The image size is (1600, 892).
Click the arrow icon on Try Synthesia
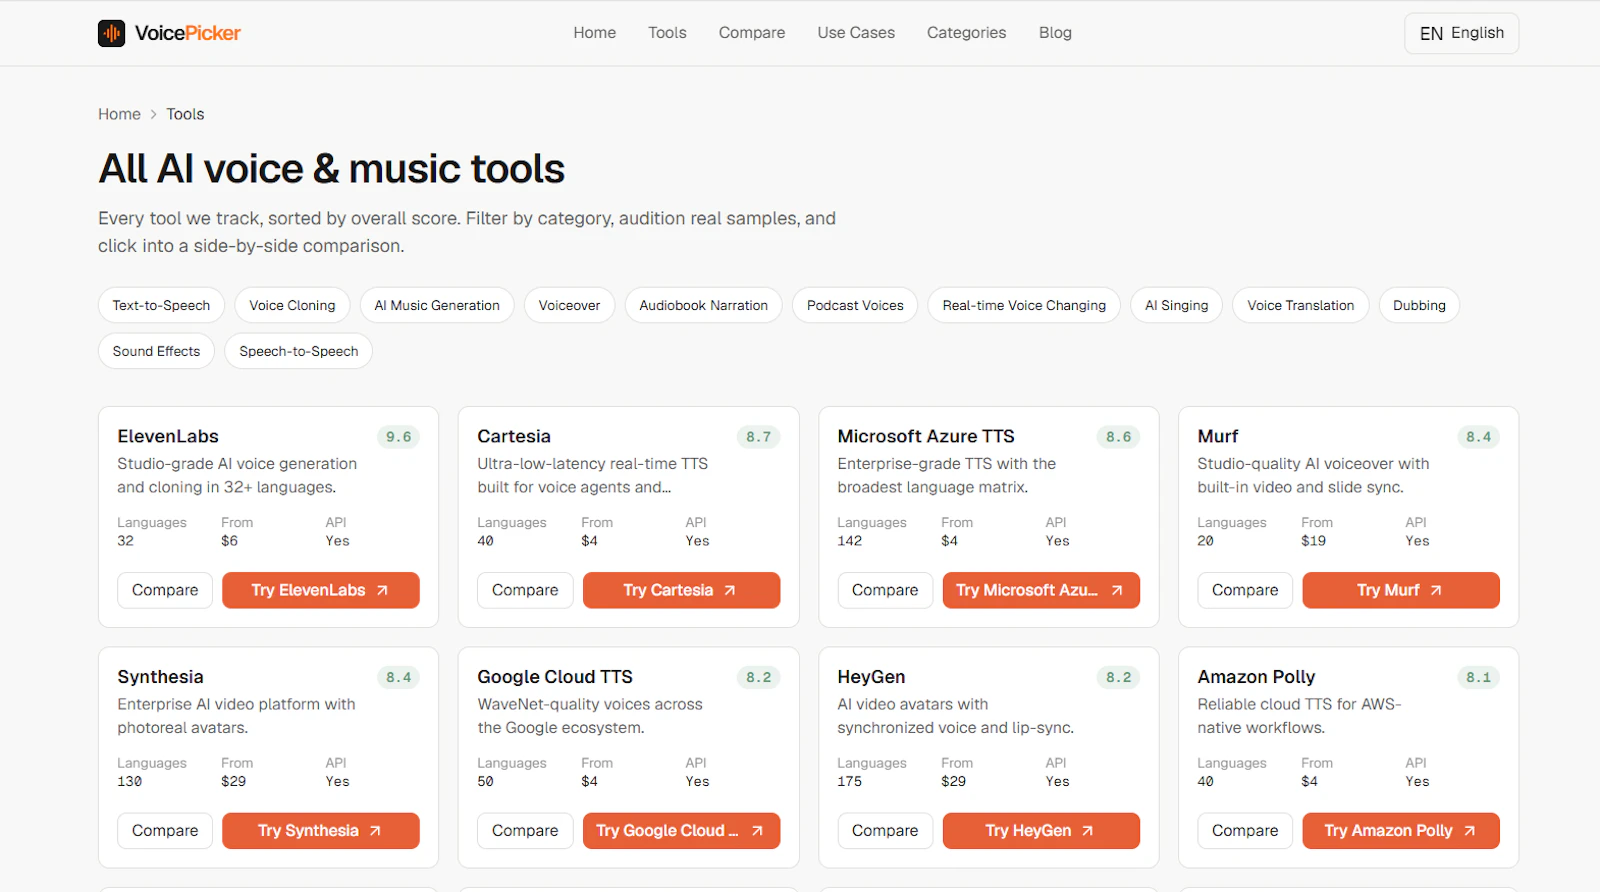coord(375,830)
